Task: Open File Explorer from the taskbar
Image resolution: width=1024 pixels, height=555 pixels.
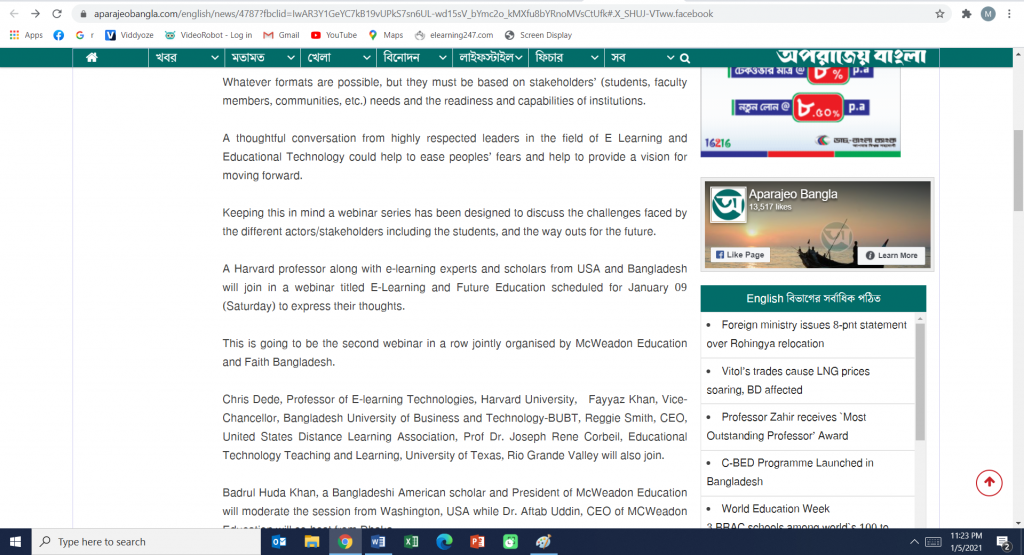Action: [312, 542]
